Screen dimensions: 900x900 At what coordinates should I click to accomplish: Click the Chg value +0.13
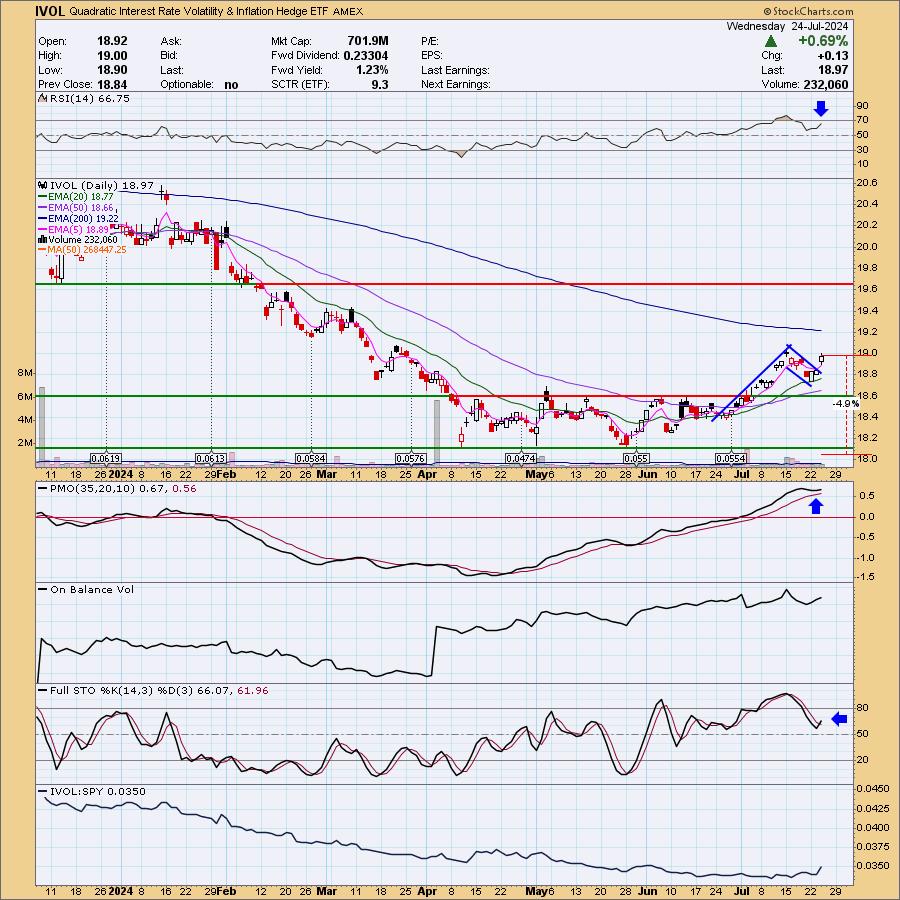point(834,56)
